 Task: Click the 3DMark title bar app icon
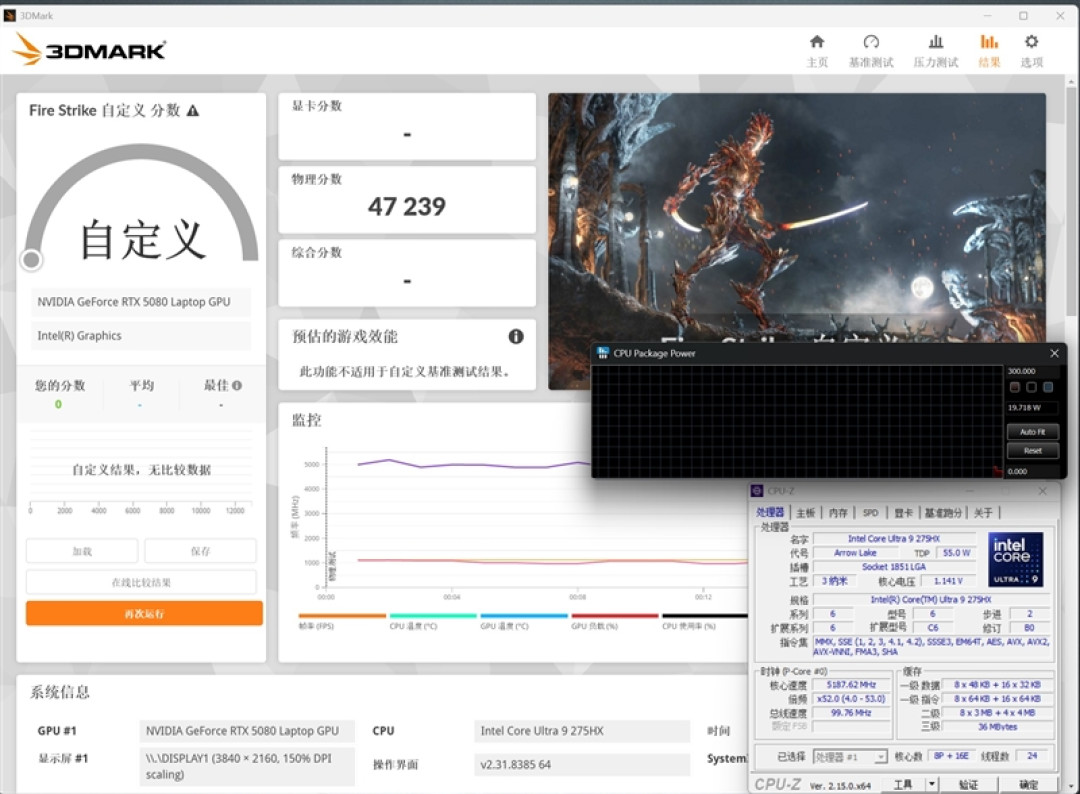(x=10, y=15)
